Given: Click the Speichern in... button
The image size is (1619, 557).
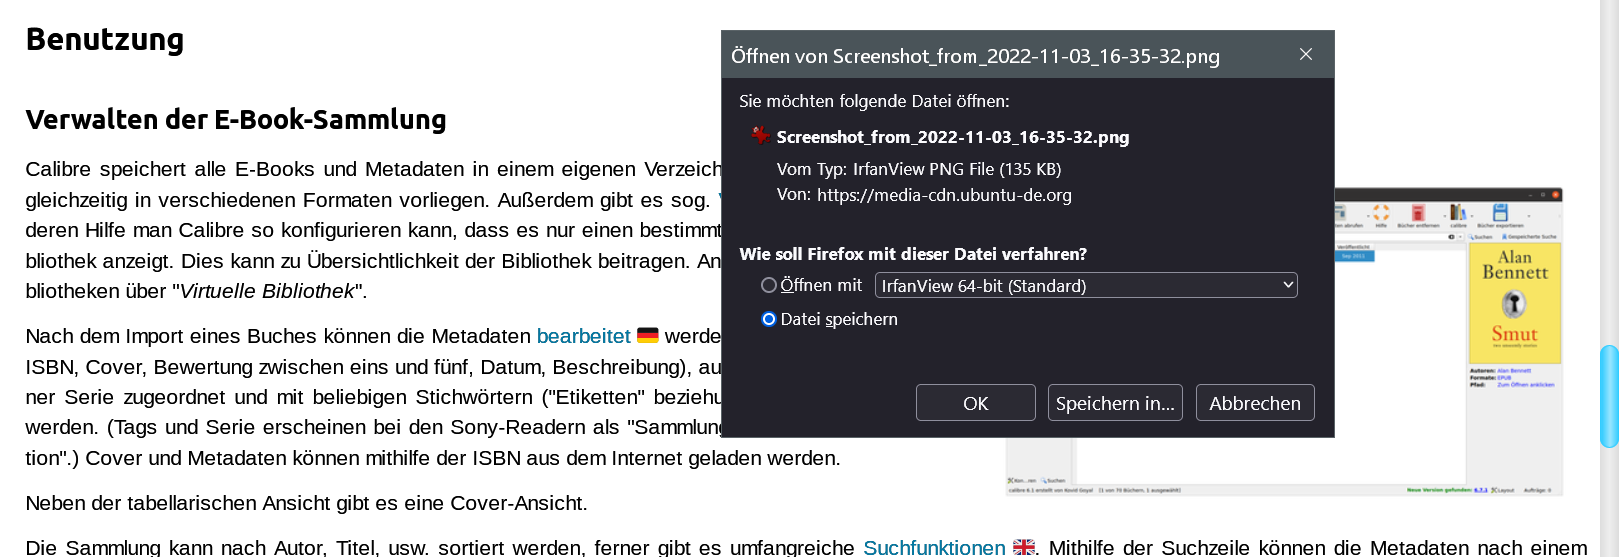Looking at the screenshot, I should 1115,403.
